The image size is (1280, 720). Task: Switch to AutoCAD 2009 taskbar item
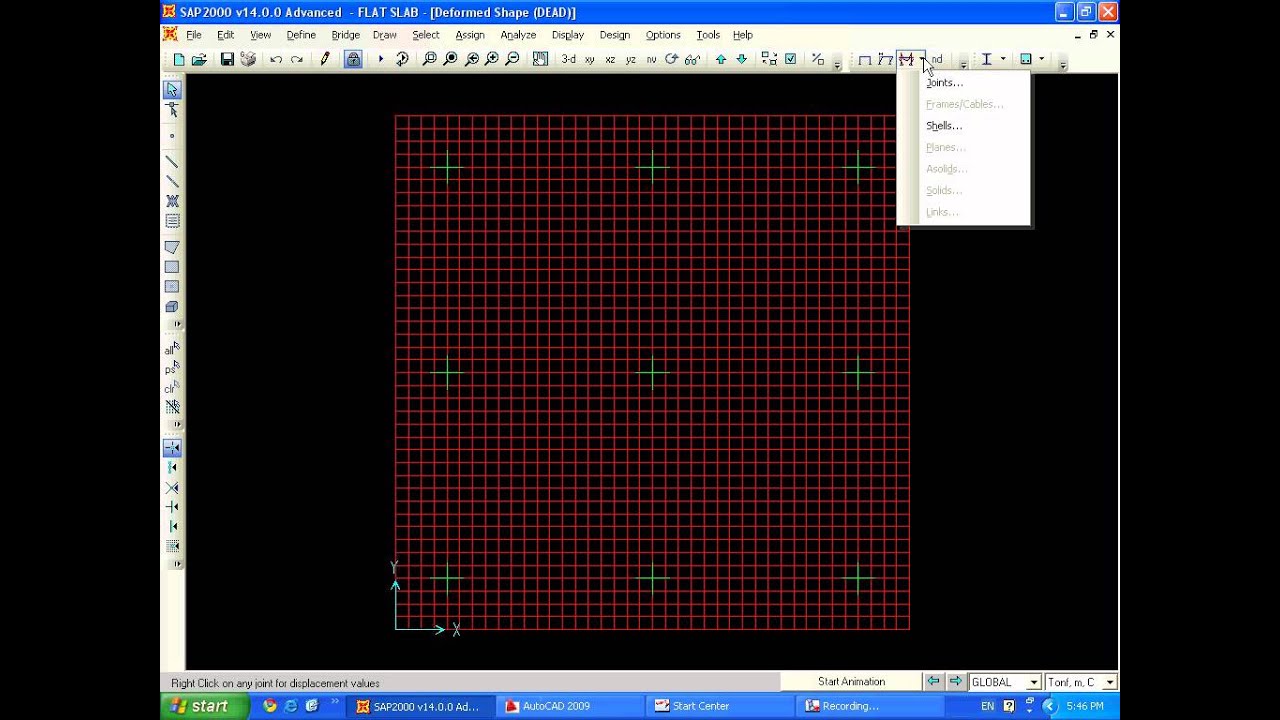click(x=570, y=706)
